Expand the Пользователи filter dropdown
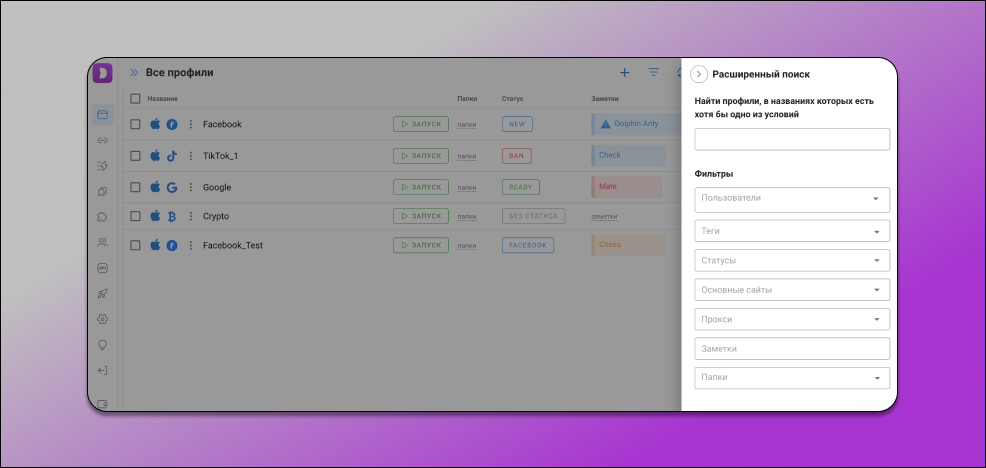986x468 pixels. (791, 199)
